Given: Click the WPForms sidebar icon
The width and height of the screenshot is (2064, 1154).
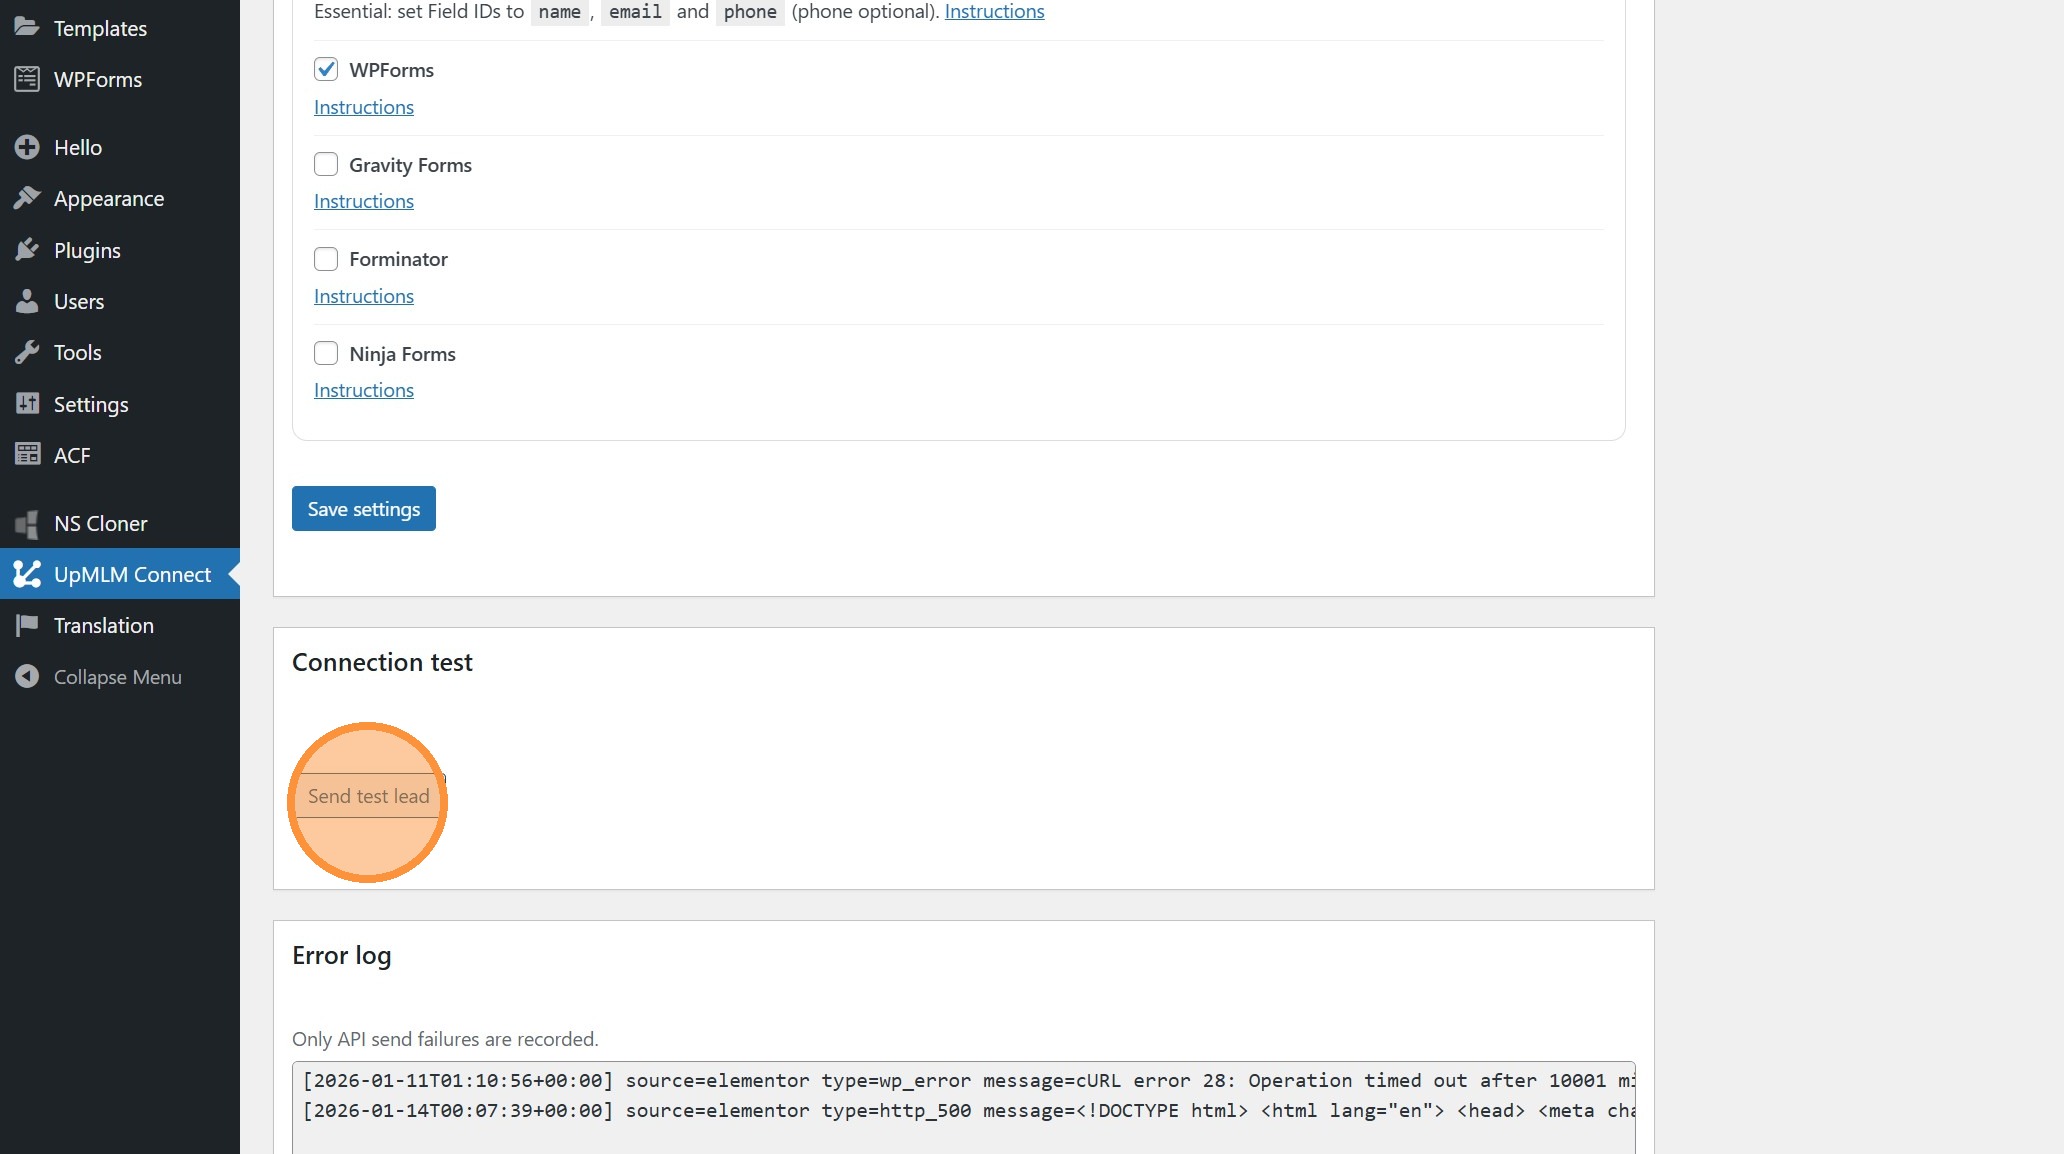Looking at the screenshot, I should coord(27,79).
